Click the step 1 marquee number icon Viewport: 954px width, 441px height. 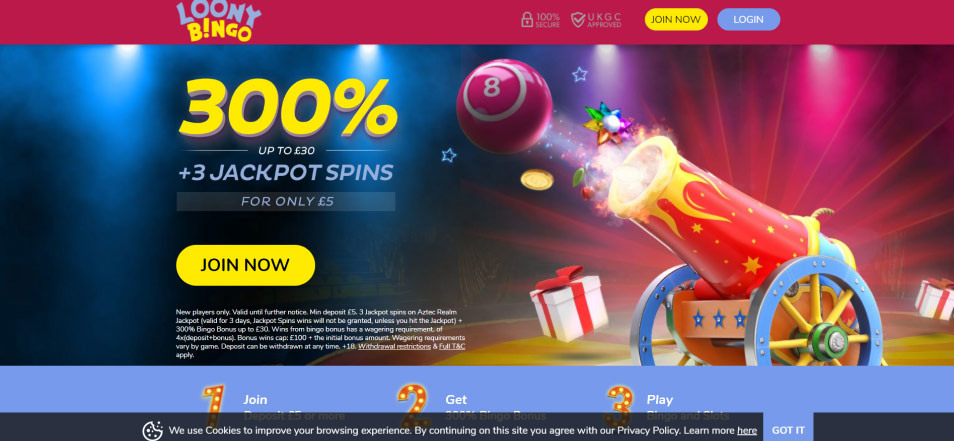[213, 406]
